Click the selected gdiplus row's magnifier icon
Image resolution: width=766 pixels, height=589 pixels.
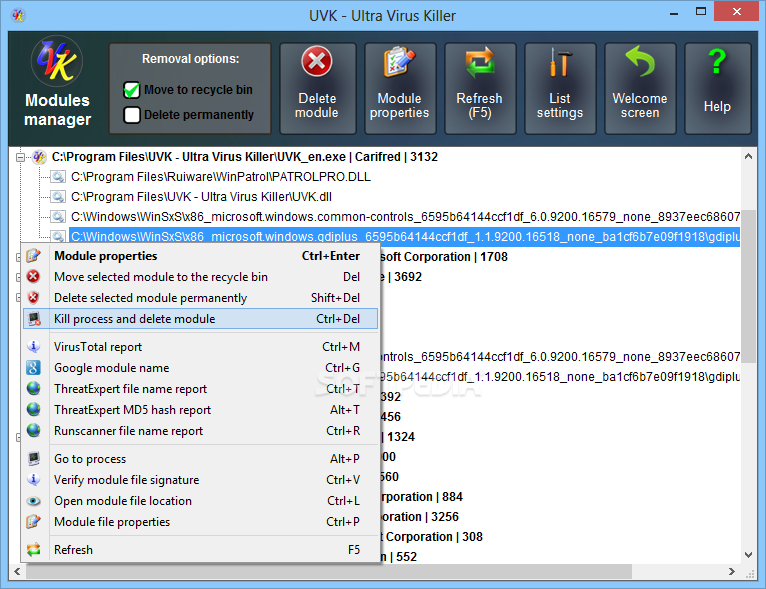point(58,236)
